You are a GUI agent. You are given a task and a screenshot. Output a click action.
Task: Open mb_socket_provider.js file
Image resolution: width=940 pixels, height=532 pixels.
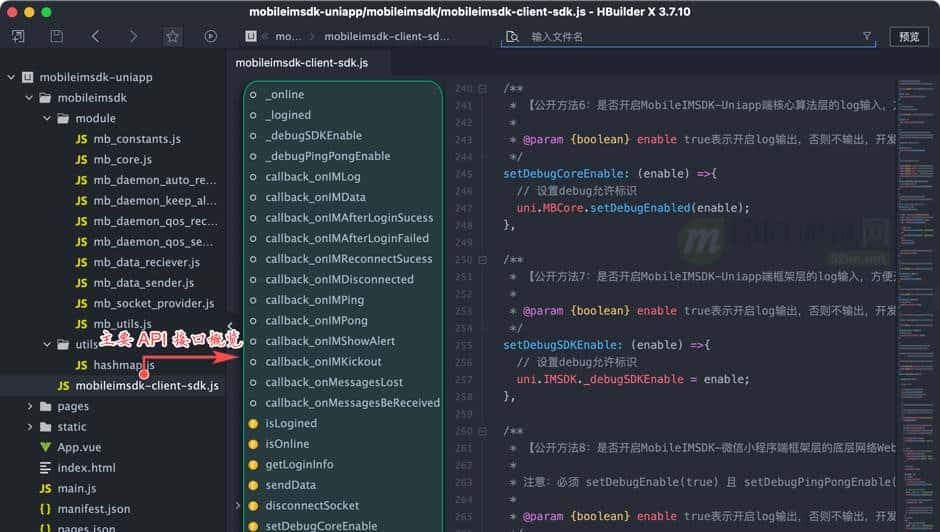[x=153, y=303]
